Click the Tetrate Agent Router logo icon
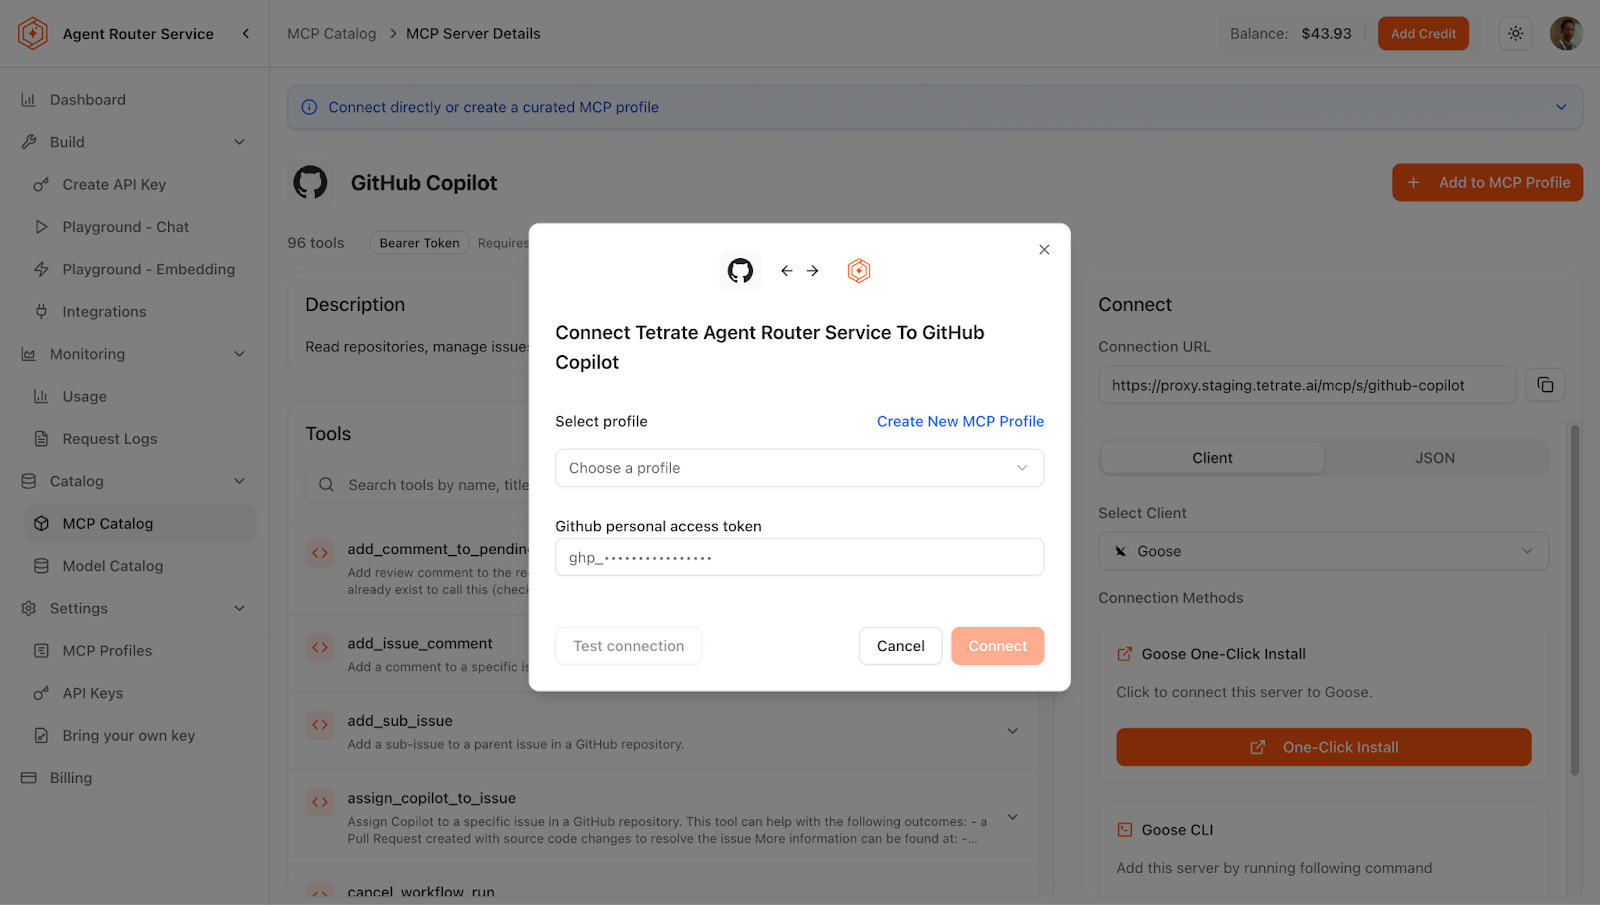 (33, 34)
